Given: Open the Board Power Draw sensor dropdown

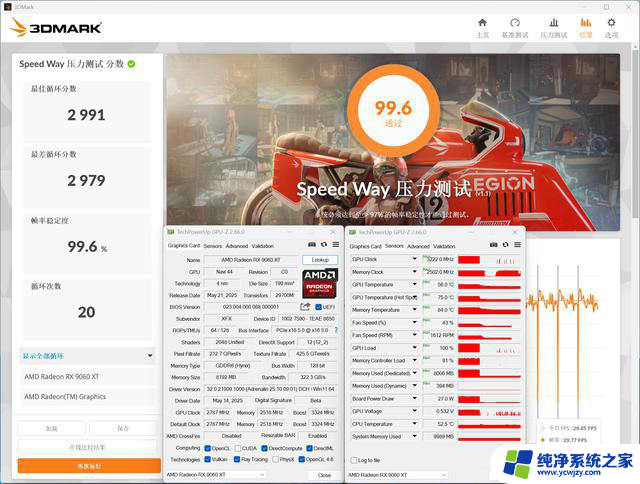Looking at the screenshot, I should (414, 398).
